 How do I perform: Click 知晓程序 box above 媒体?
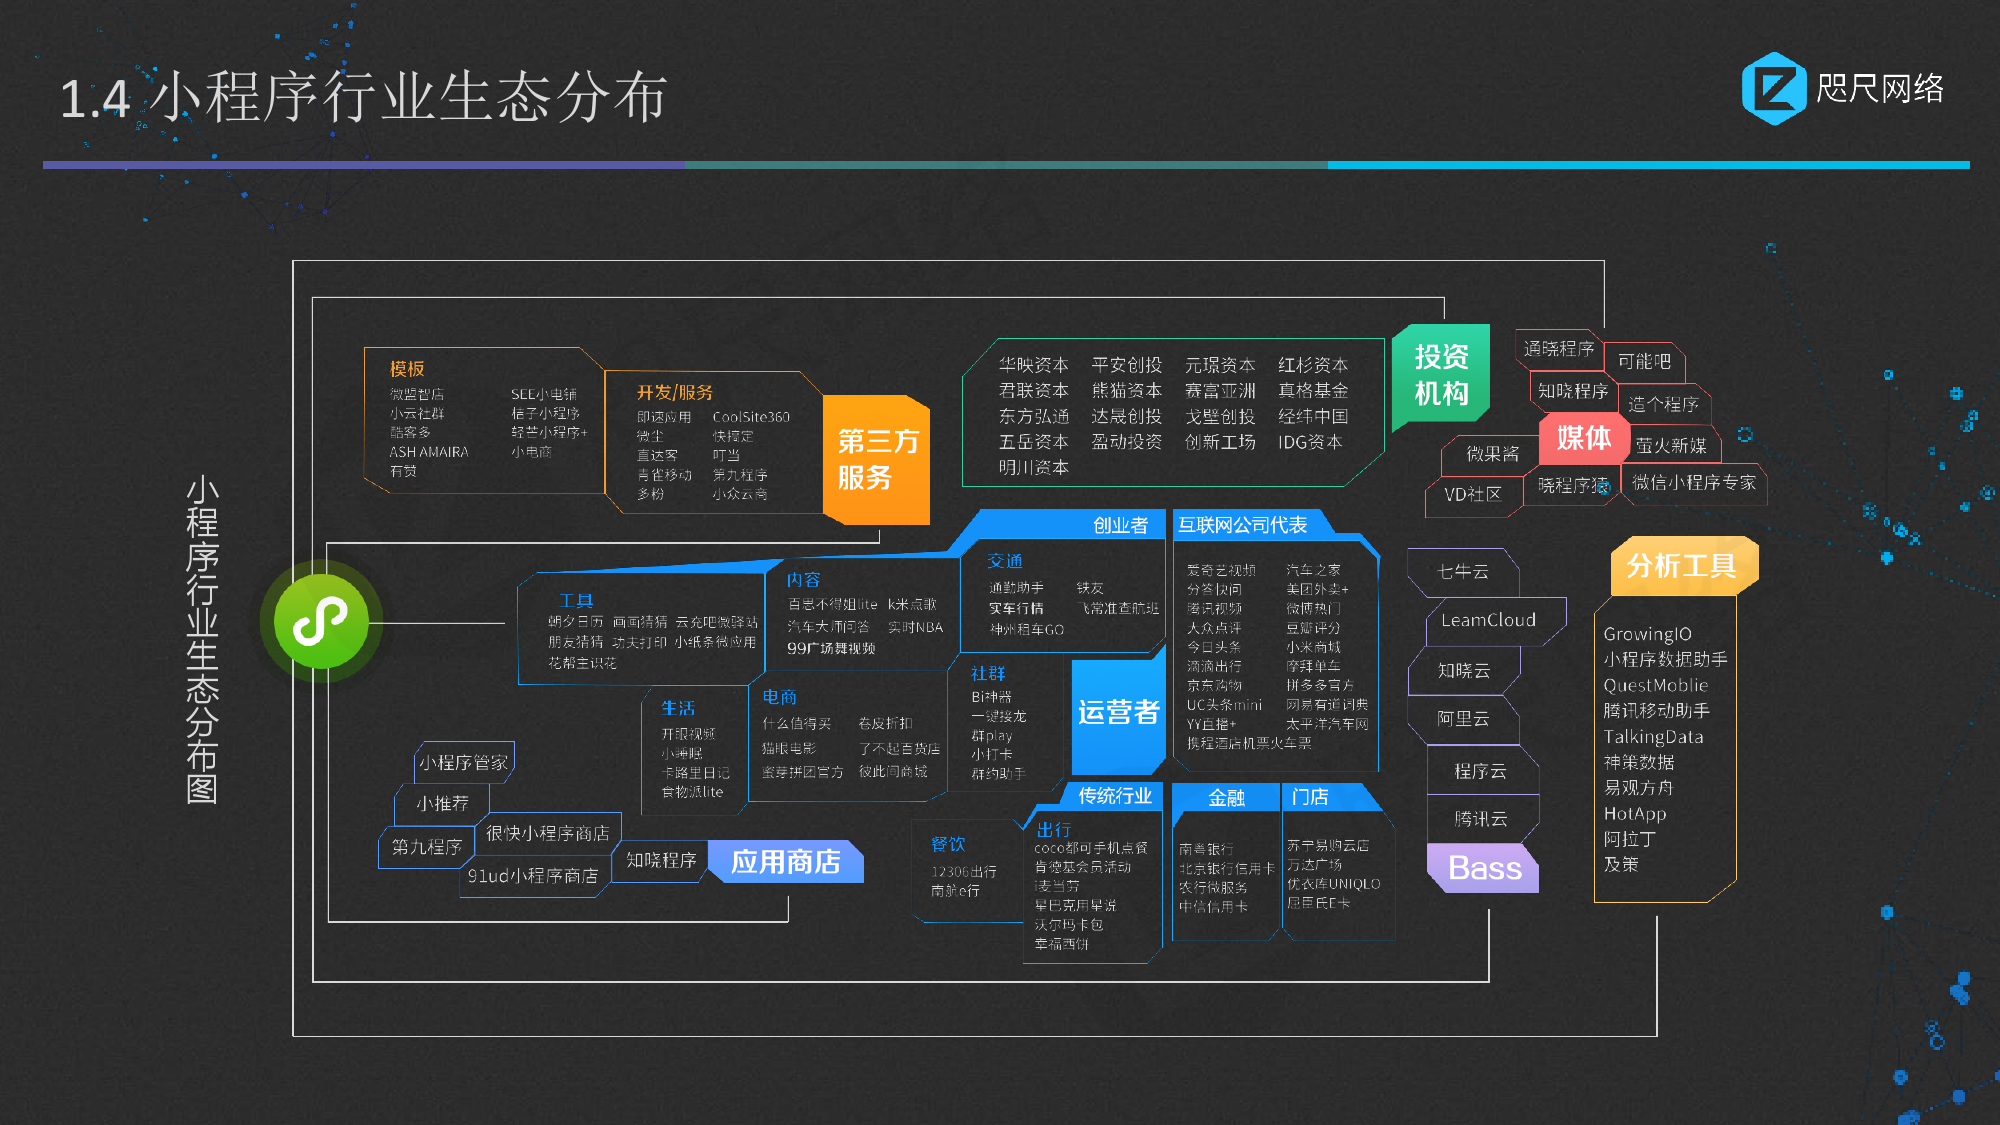(x=1573, y=391)
